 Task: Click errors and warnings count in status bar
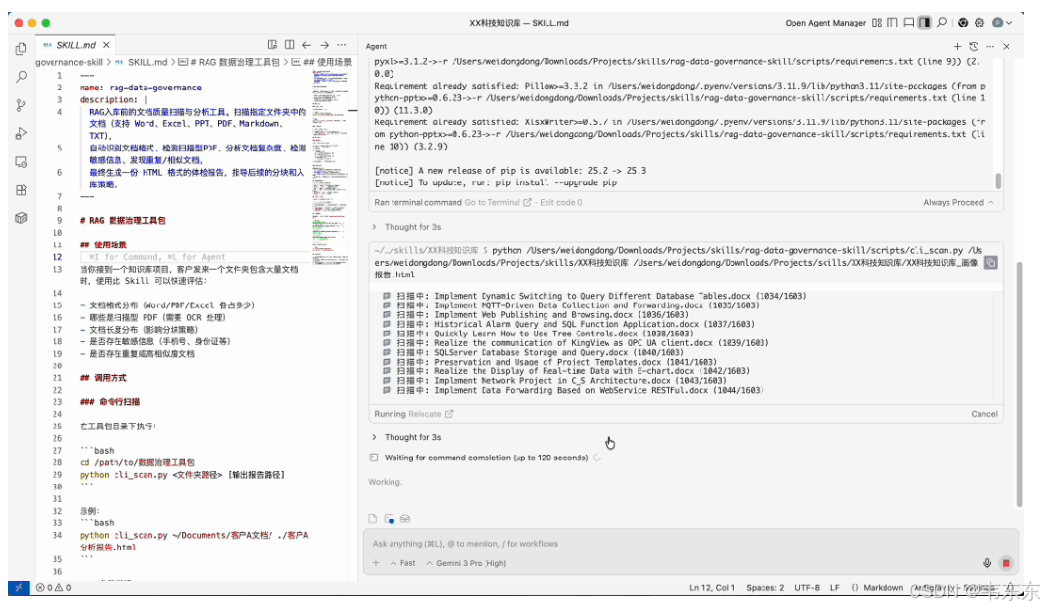(x=53, y=588)
